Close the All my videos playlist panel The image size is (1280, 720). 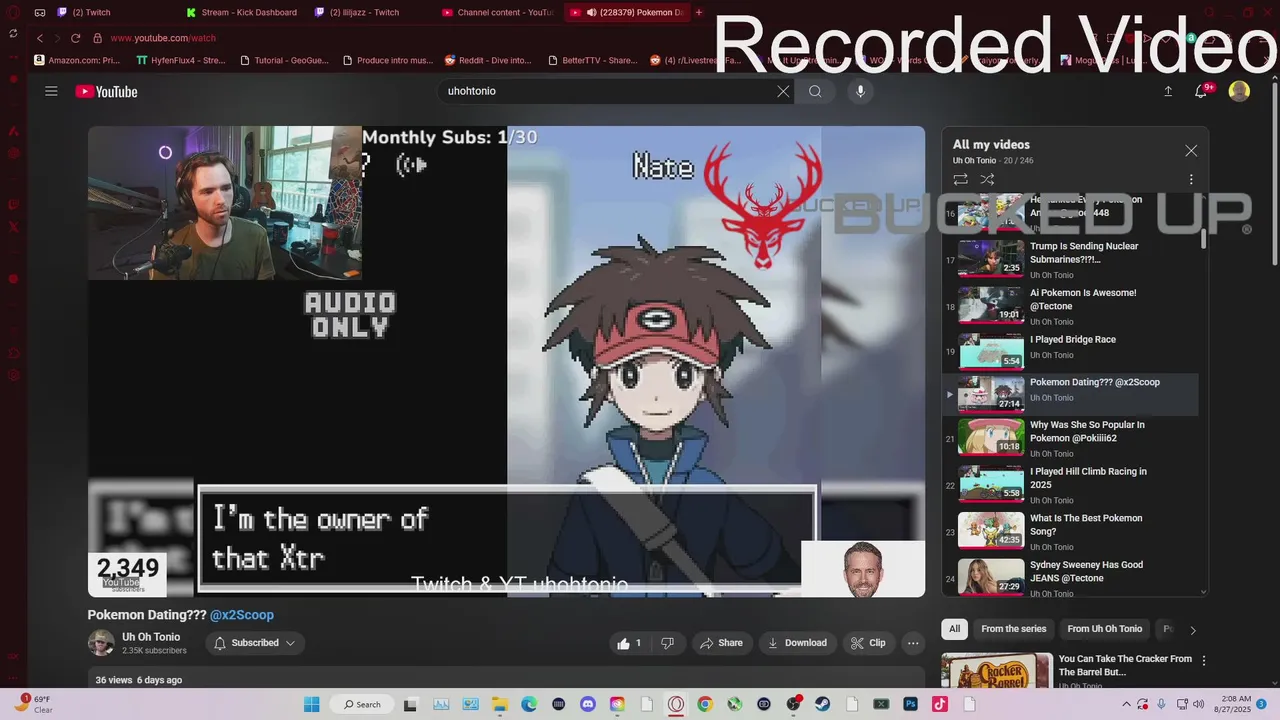click(1191, 151)
